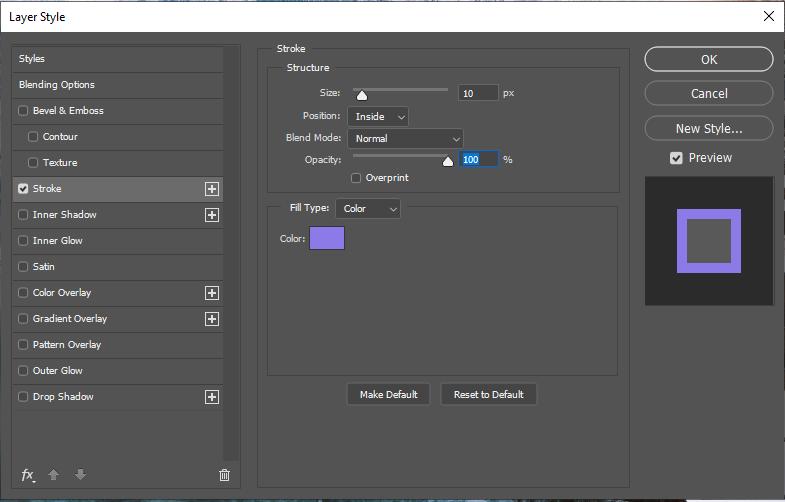Screen dimensions: 785x502
Task: Add another Color Overlay with plus icon
Action: 212,293
